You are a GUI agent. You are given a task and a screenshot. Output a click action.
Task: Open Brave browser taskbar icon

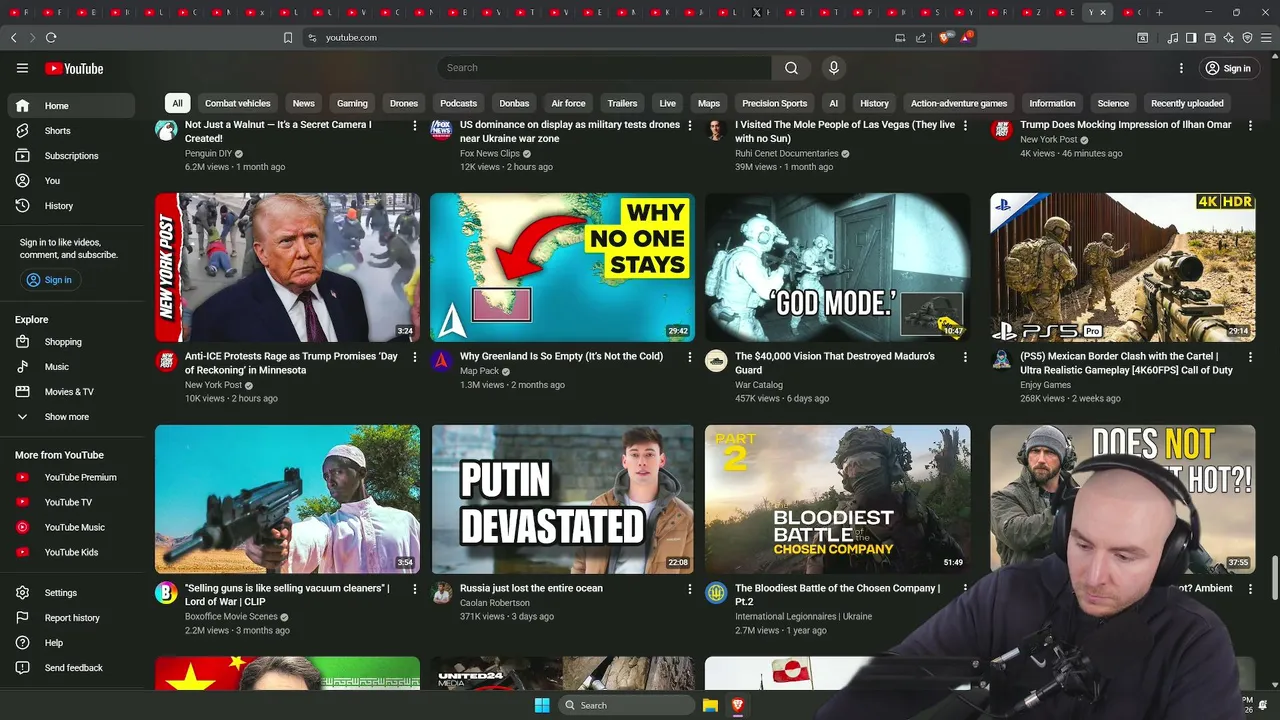click(738, 705)
